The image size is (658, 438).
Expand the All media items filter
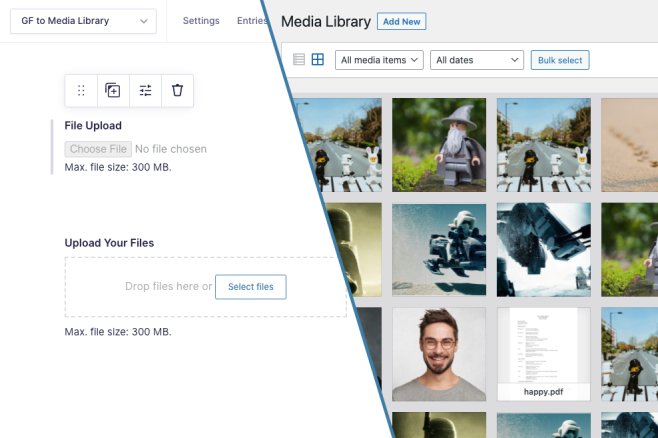379,60
